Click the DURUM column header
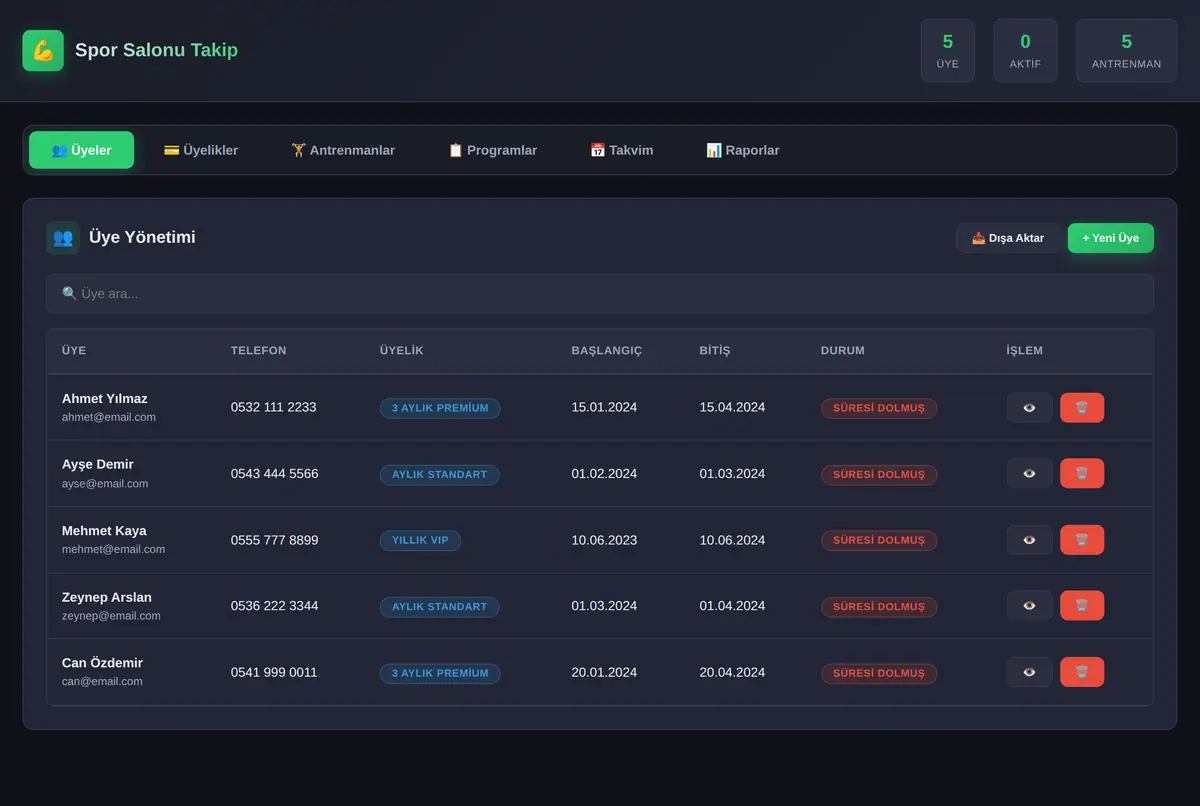This screenshot has width=1200, height=806. point(843,351)
